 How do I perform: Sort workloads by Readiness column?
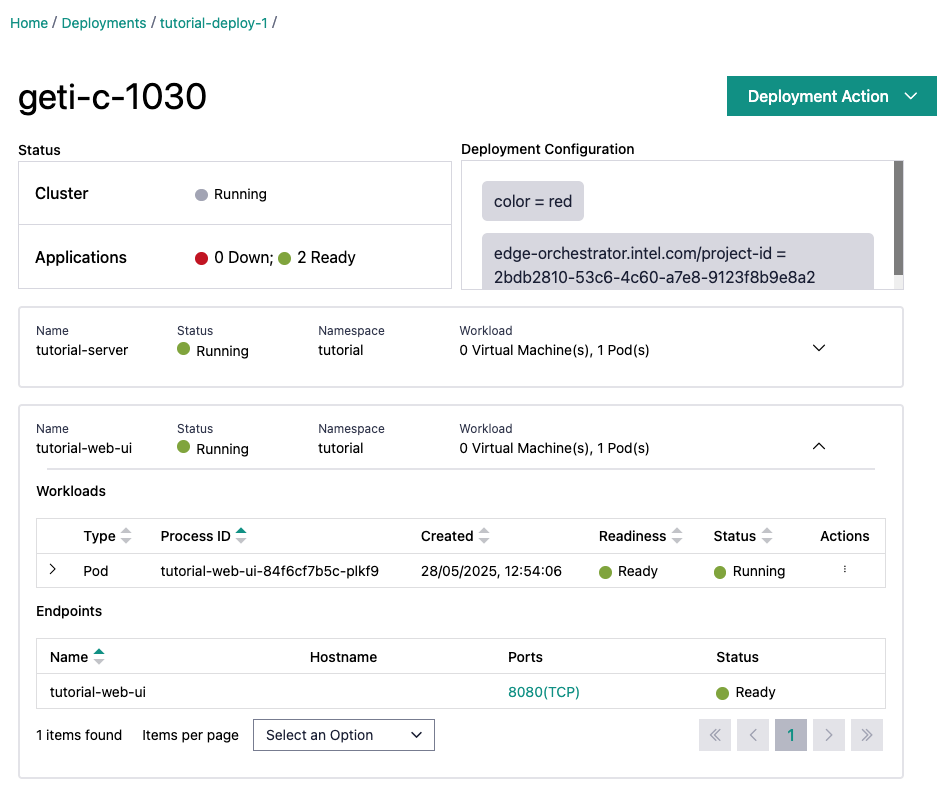click(677, 536)
